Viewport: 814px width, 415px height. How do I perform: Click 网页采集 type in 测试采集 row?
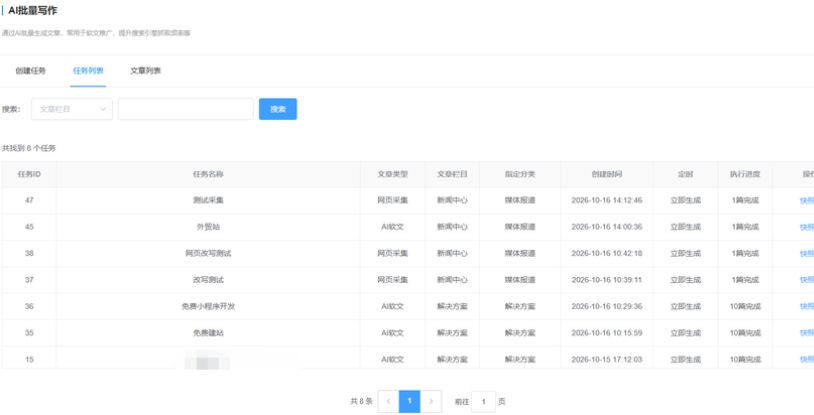coord(392,200)
